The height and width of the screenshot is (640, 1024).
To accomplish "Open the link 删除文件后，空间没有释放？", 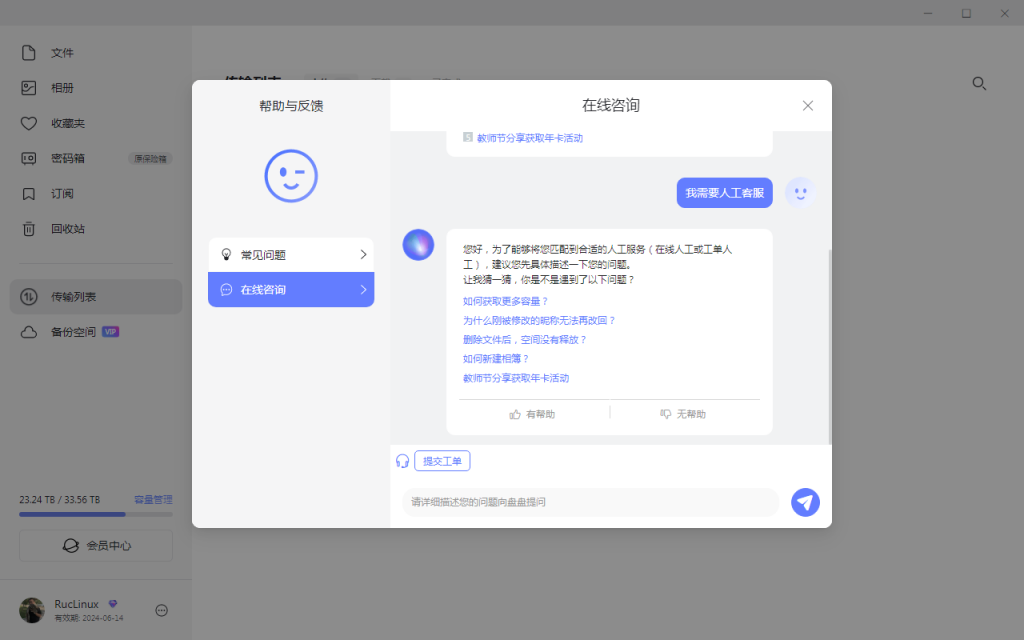I will coord(524,340).
